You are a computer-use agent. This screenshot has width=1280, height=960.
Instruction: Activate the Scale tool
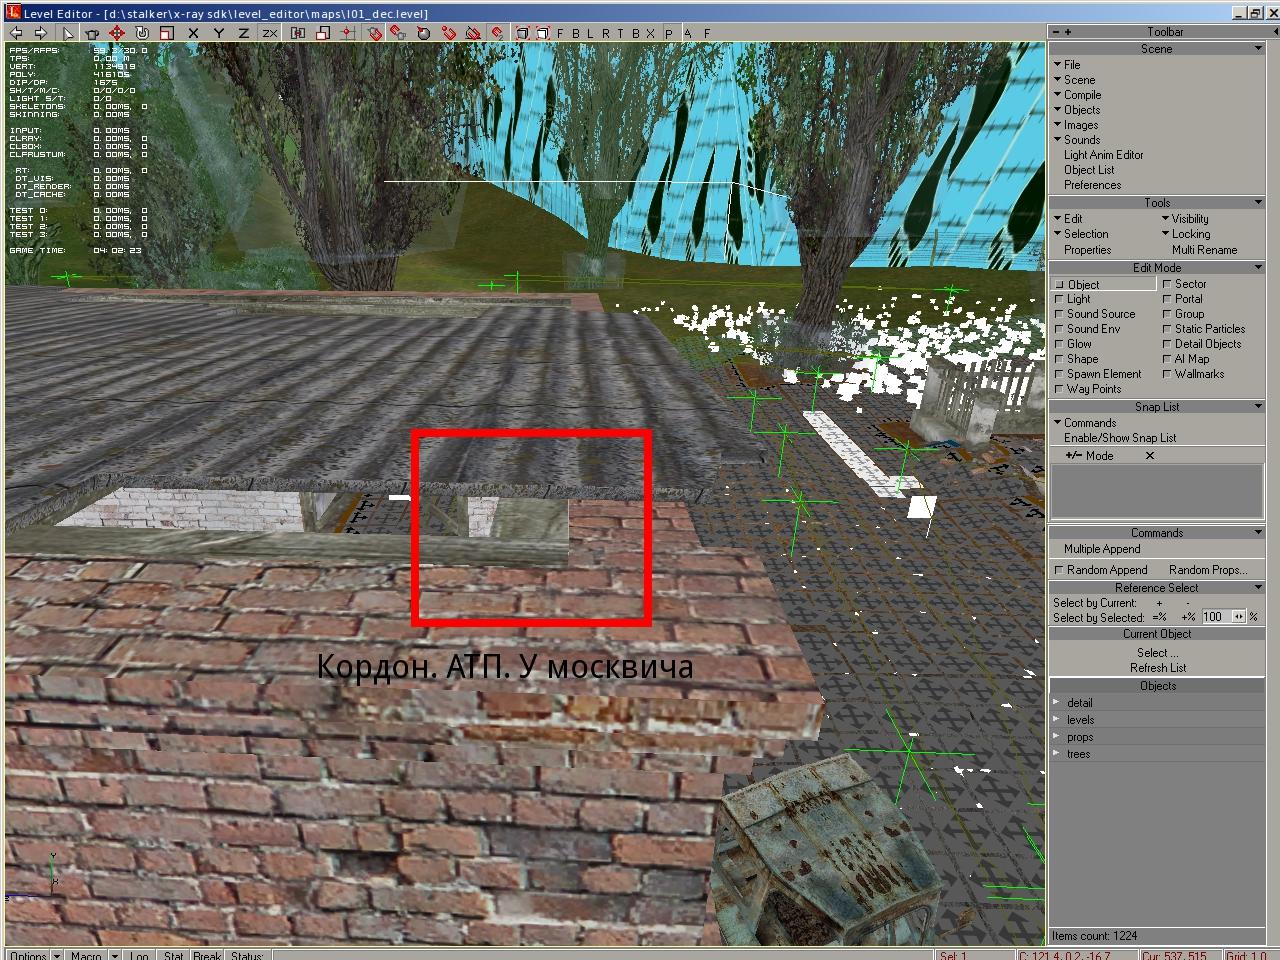point(167,33)
